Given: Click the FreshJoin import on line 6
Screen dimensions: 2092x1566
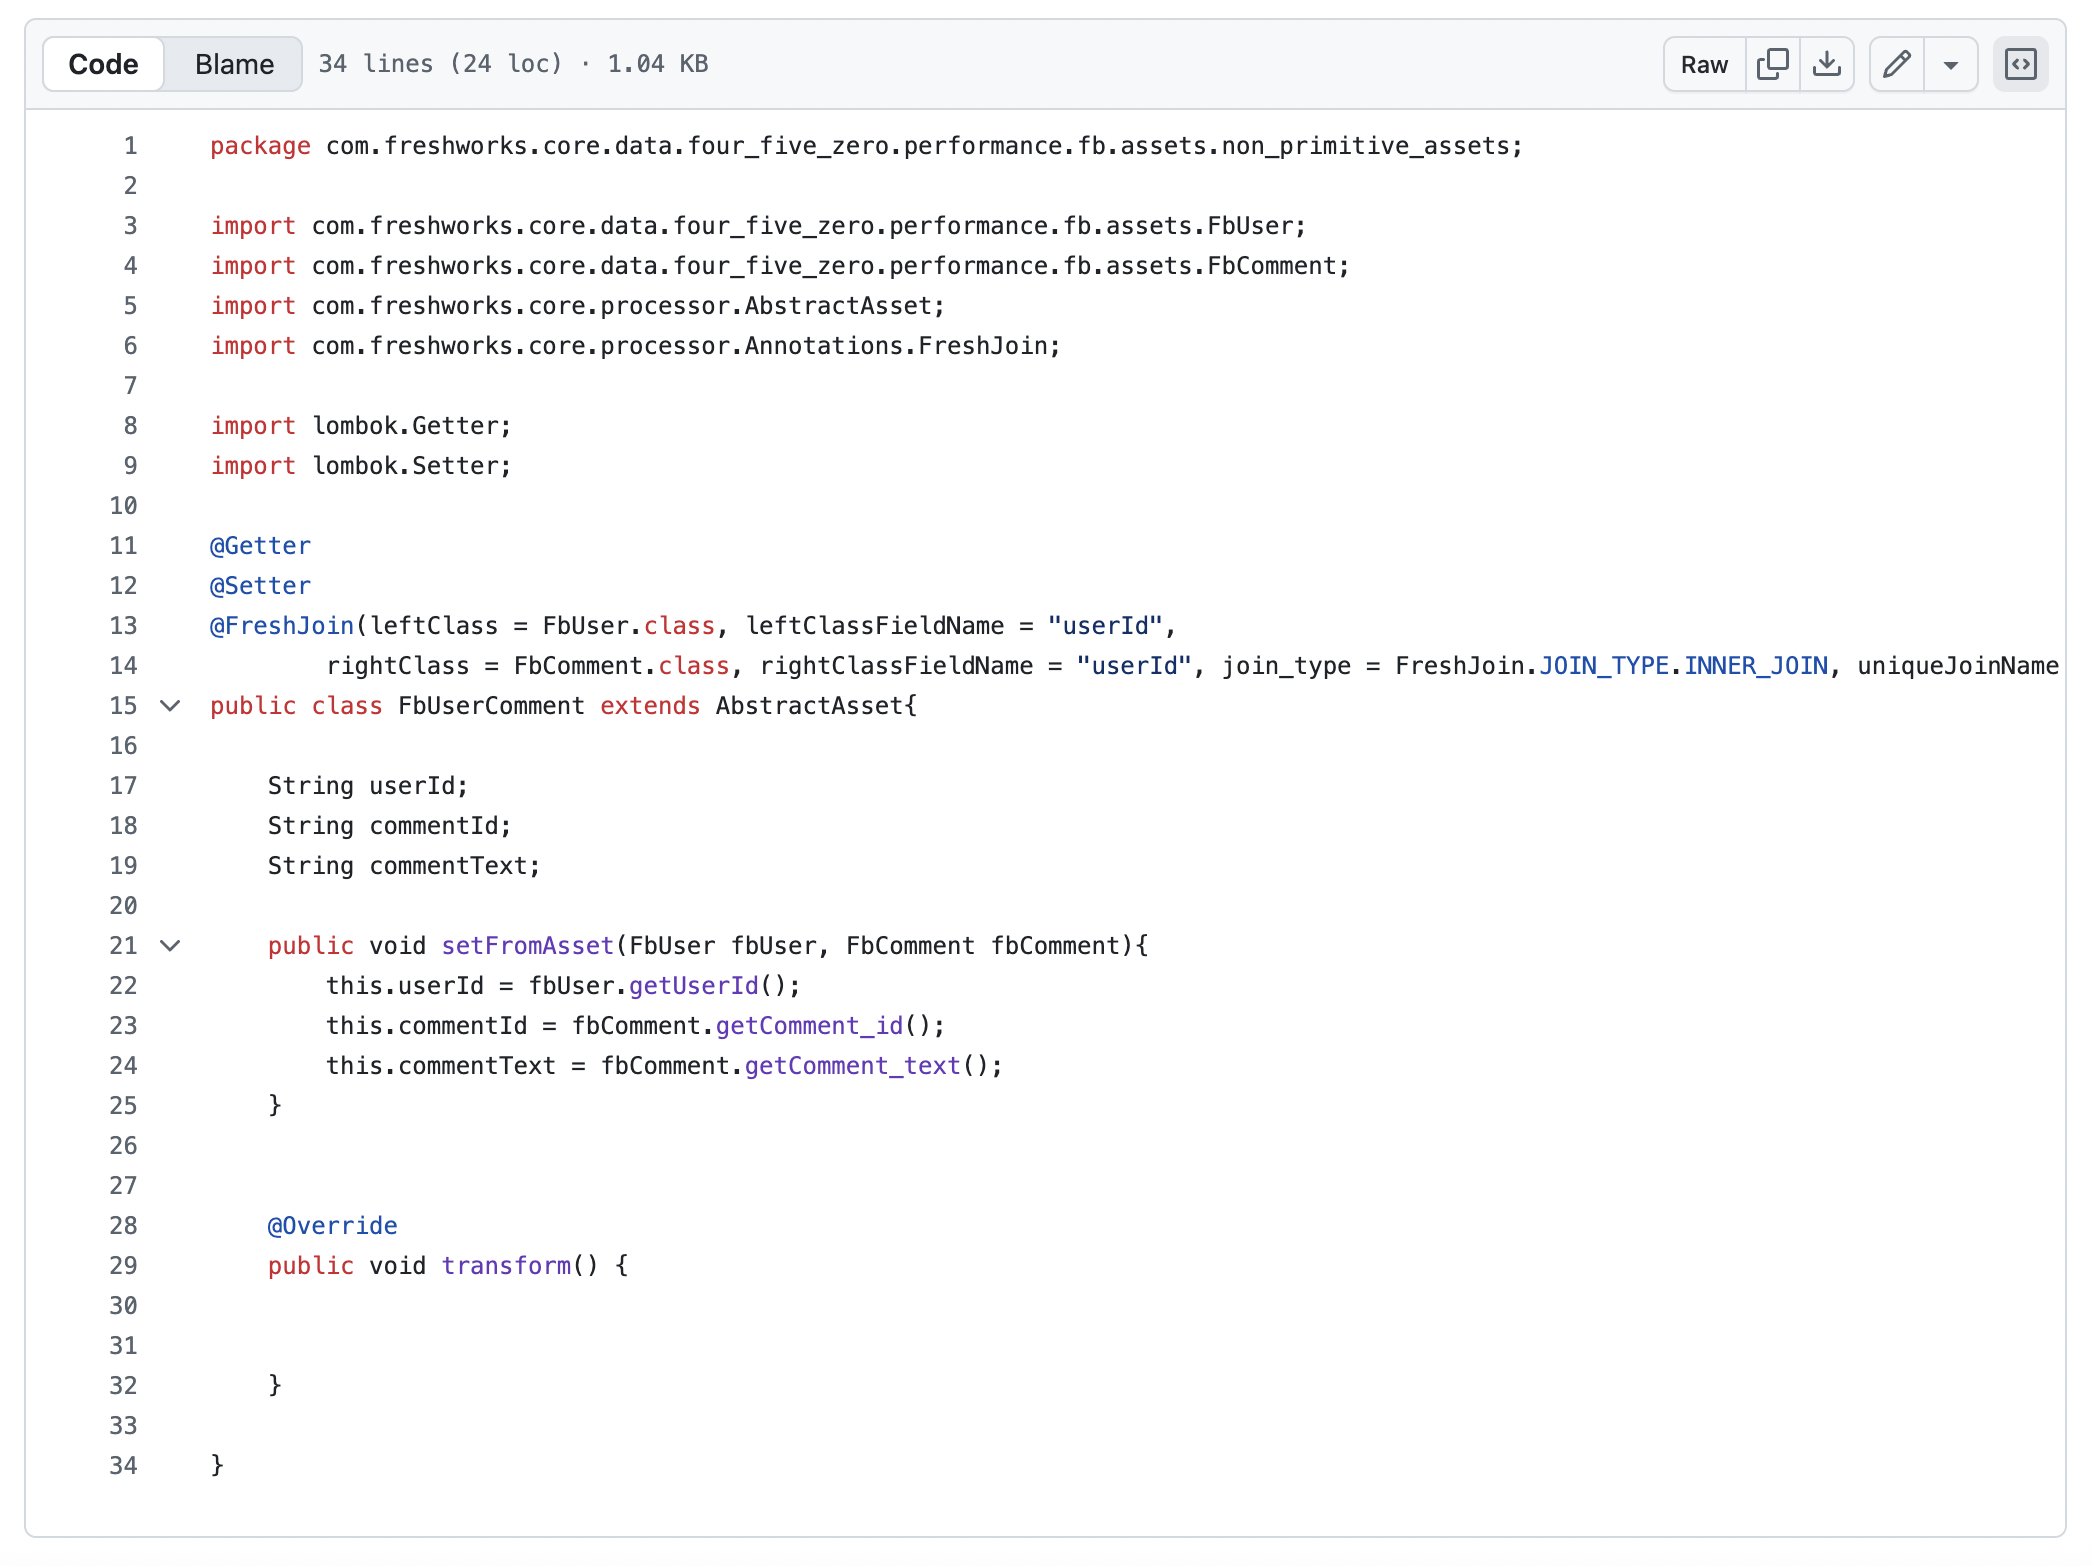Looking at the screenshot, I should coord(635,346).
